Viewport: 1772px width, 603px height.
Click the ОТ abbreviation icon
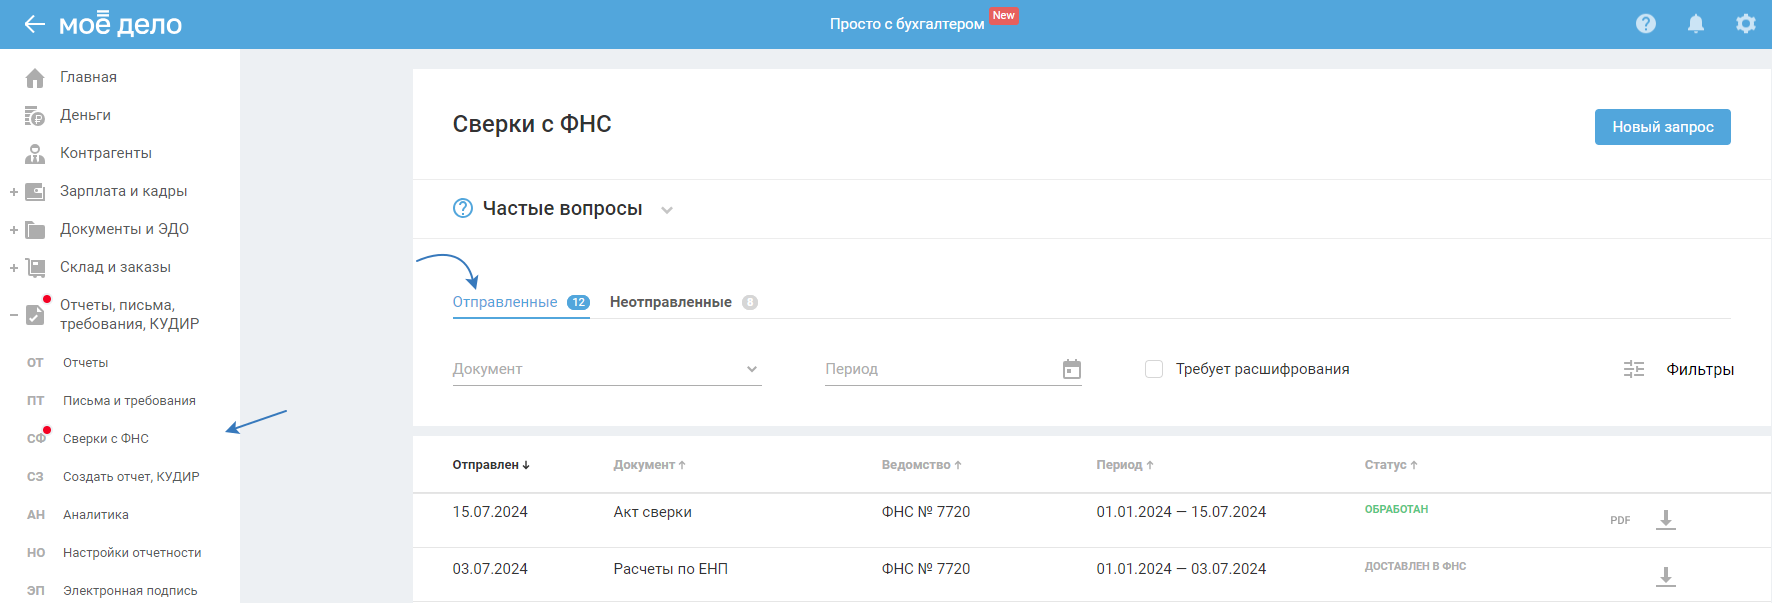click(x=35, y=363)
